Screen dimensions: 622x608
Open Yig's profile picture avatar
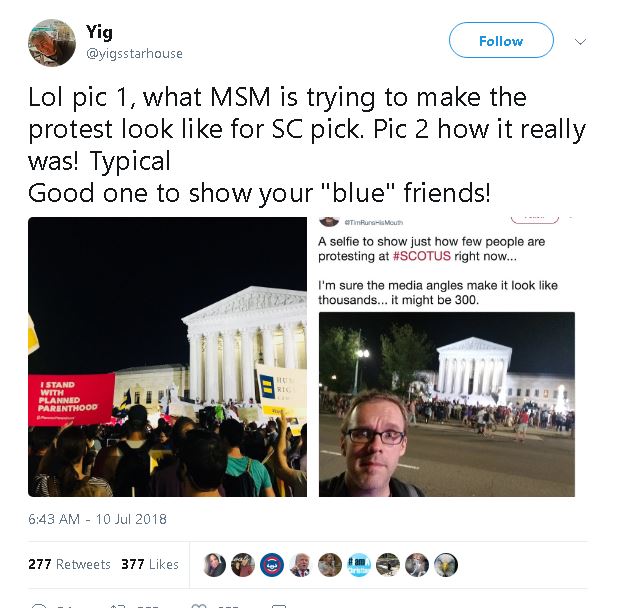click(52, 43)
